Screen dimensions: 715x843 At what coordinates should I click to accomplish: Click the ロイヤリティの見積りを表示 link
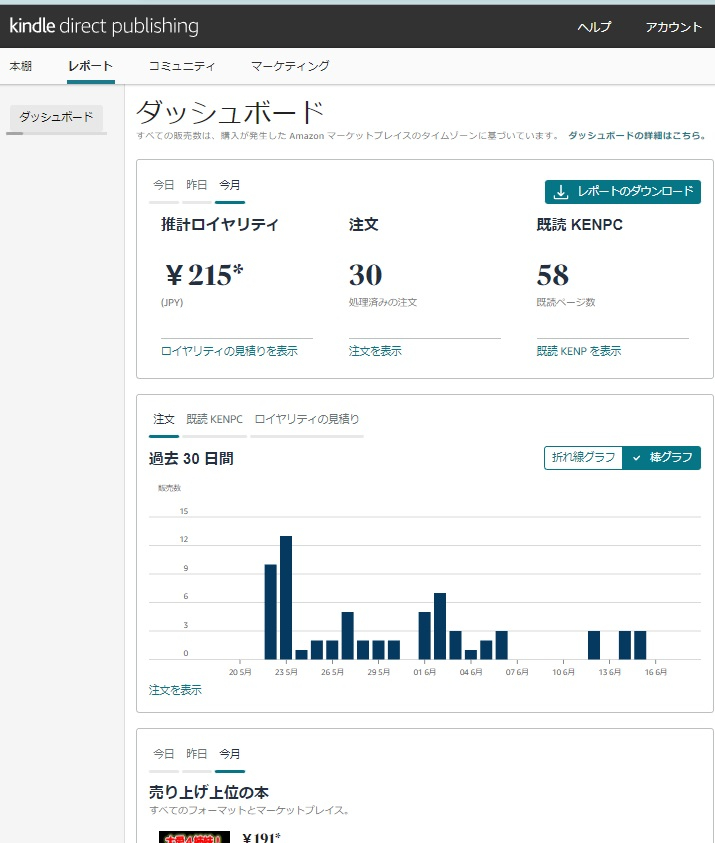pos(229,351)
